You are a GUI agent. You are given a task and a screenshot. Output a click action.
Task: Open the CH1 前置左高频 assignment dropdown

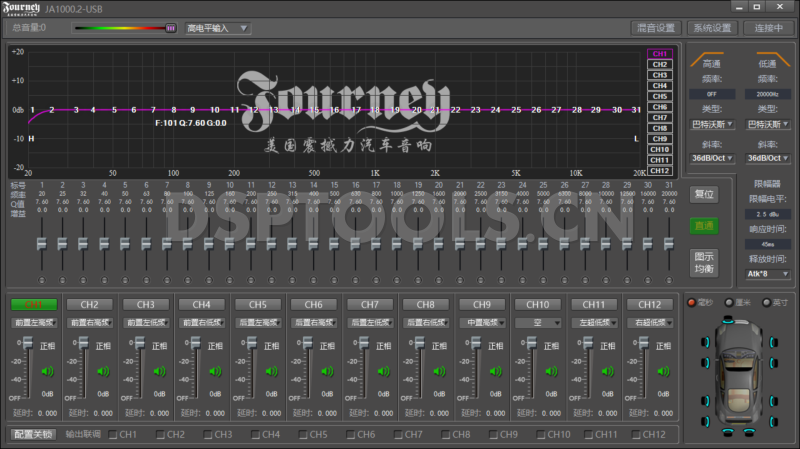tap(34, 322)
